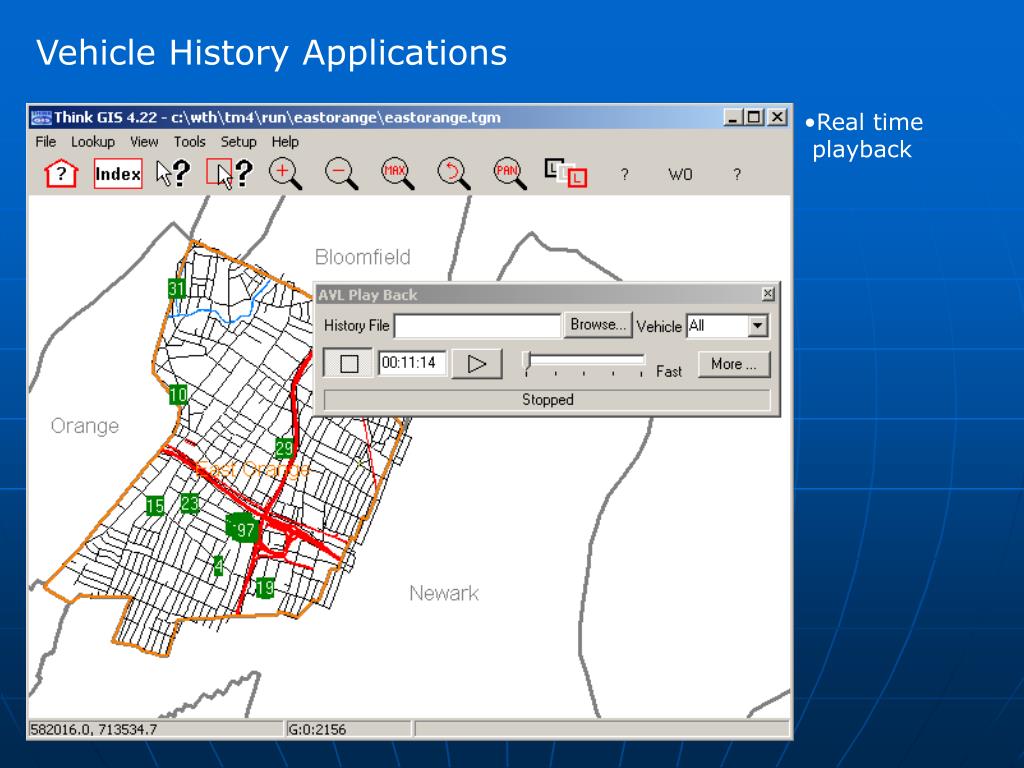
Task: Stop the AVL playback
Action: pos(349,364)
